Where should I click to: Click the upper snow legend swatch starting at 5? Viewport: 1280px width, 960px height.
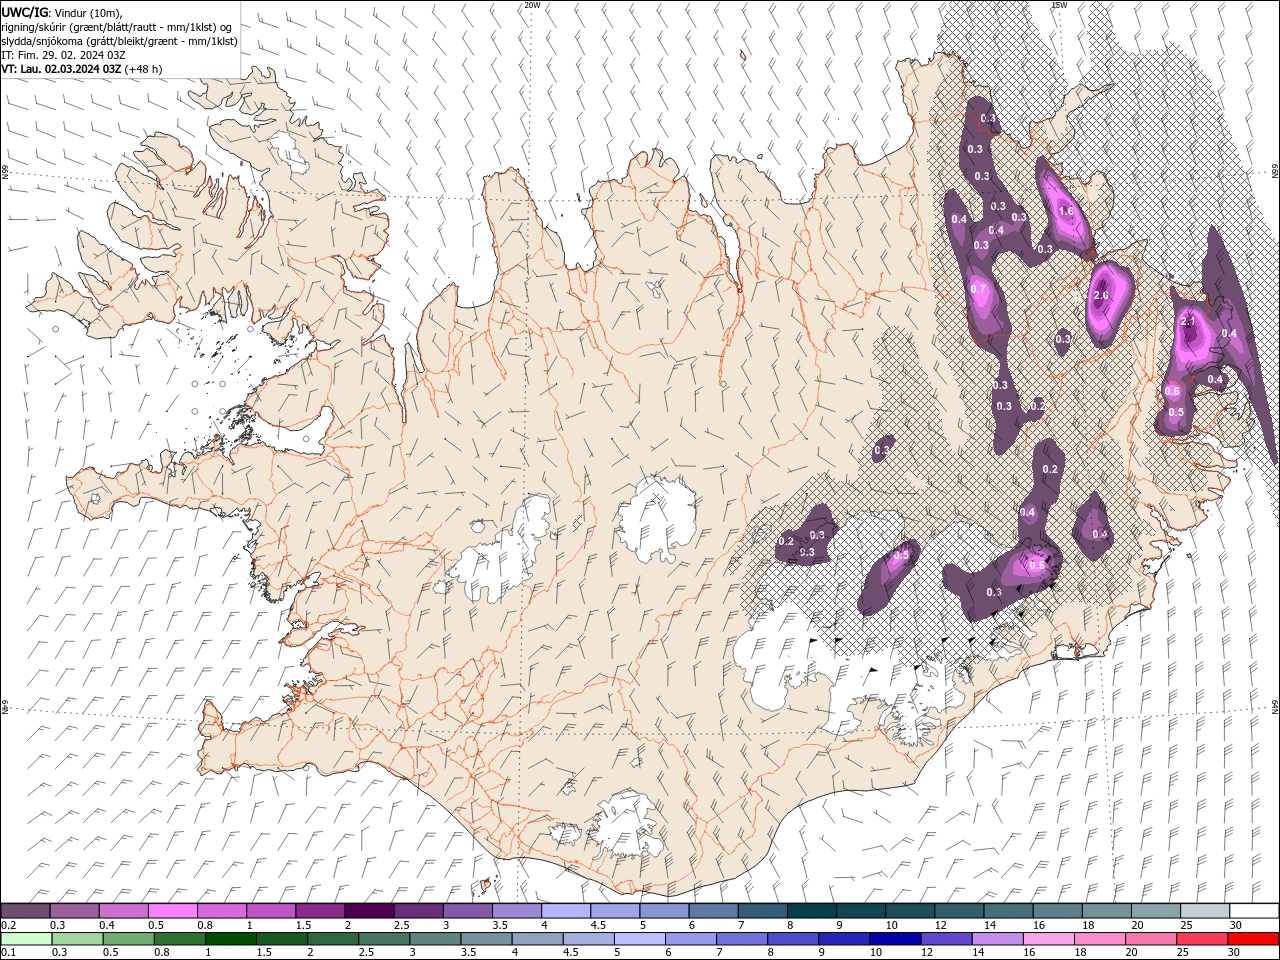coord(664,911)
